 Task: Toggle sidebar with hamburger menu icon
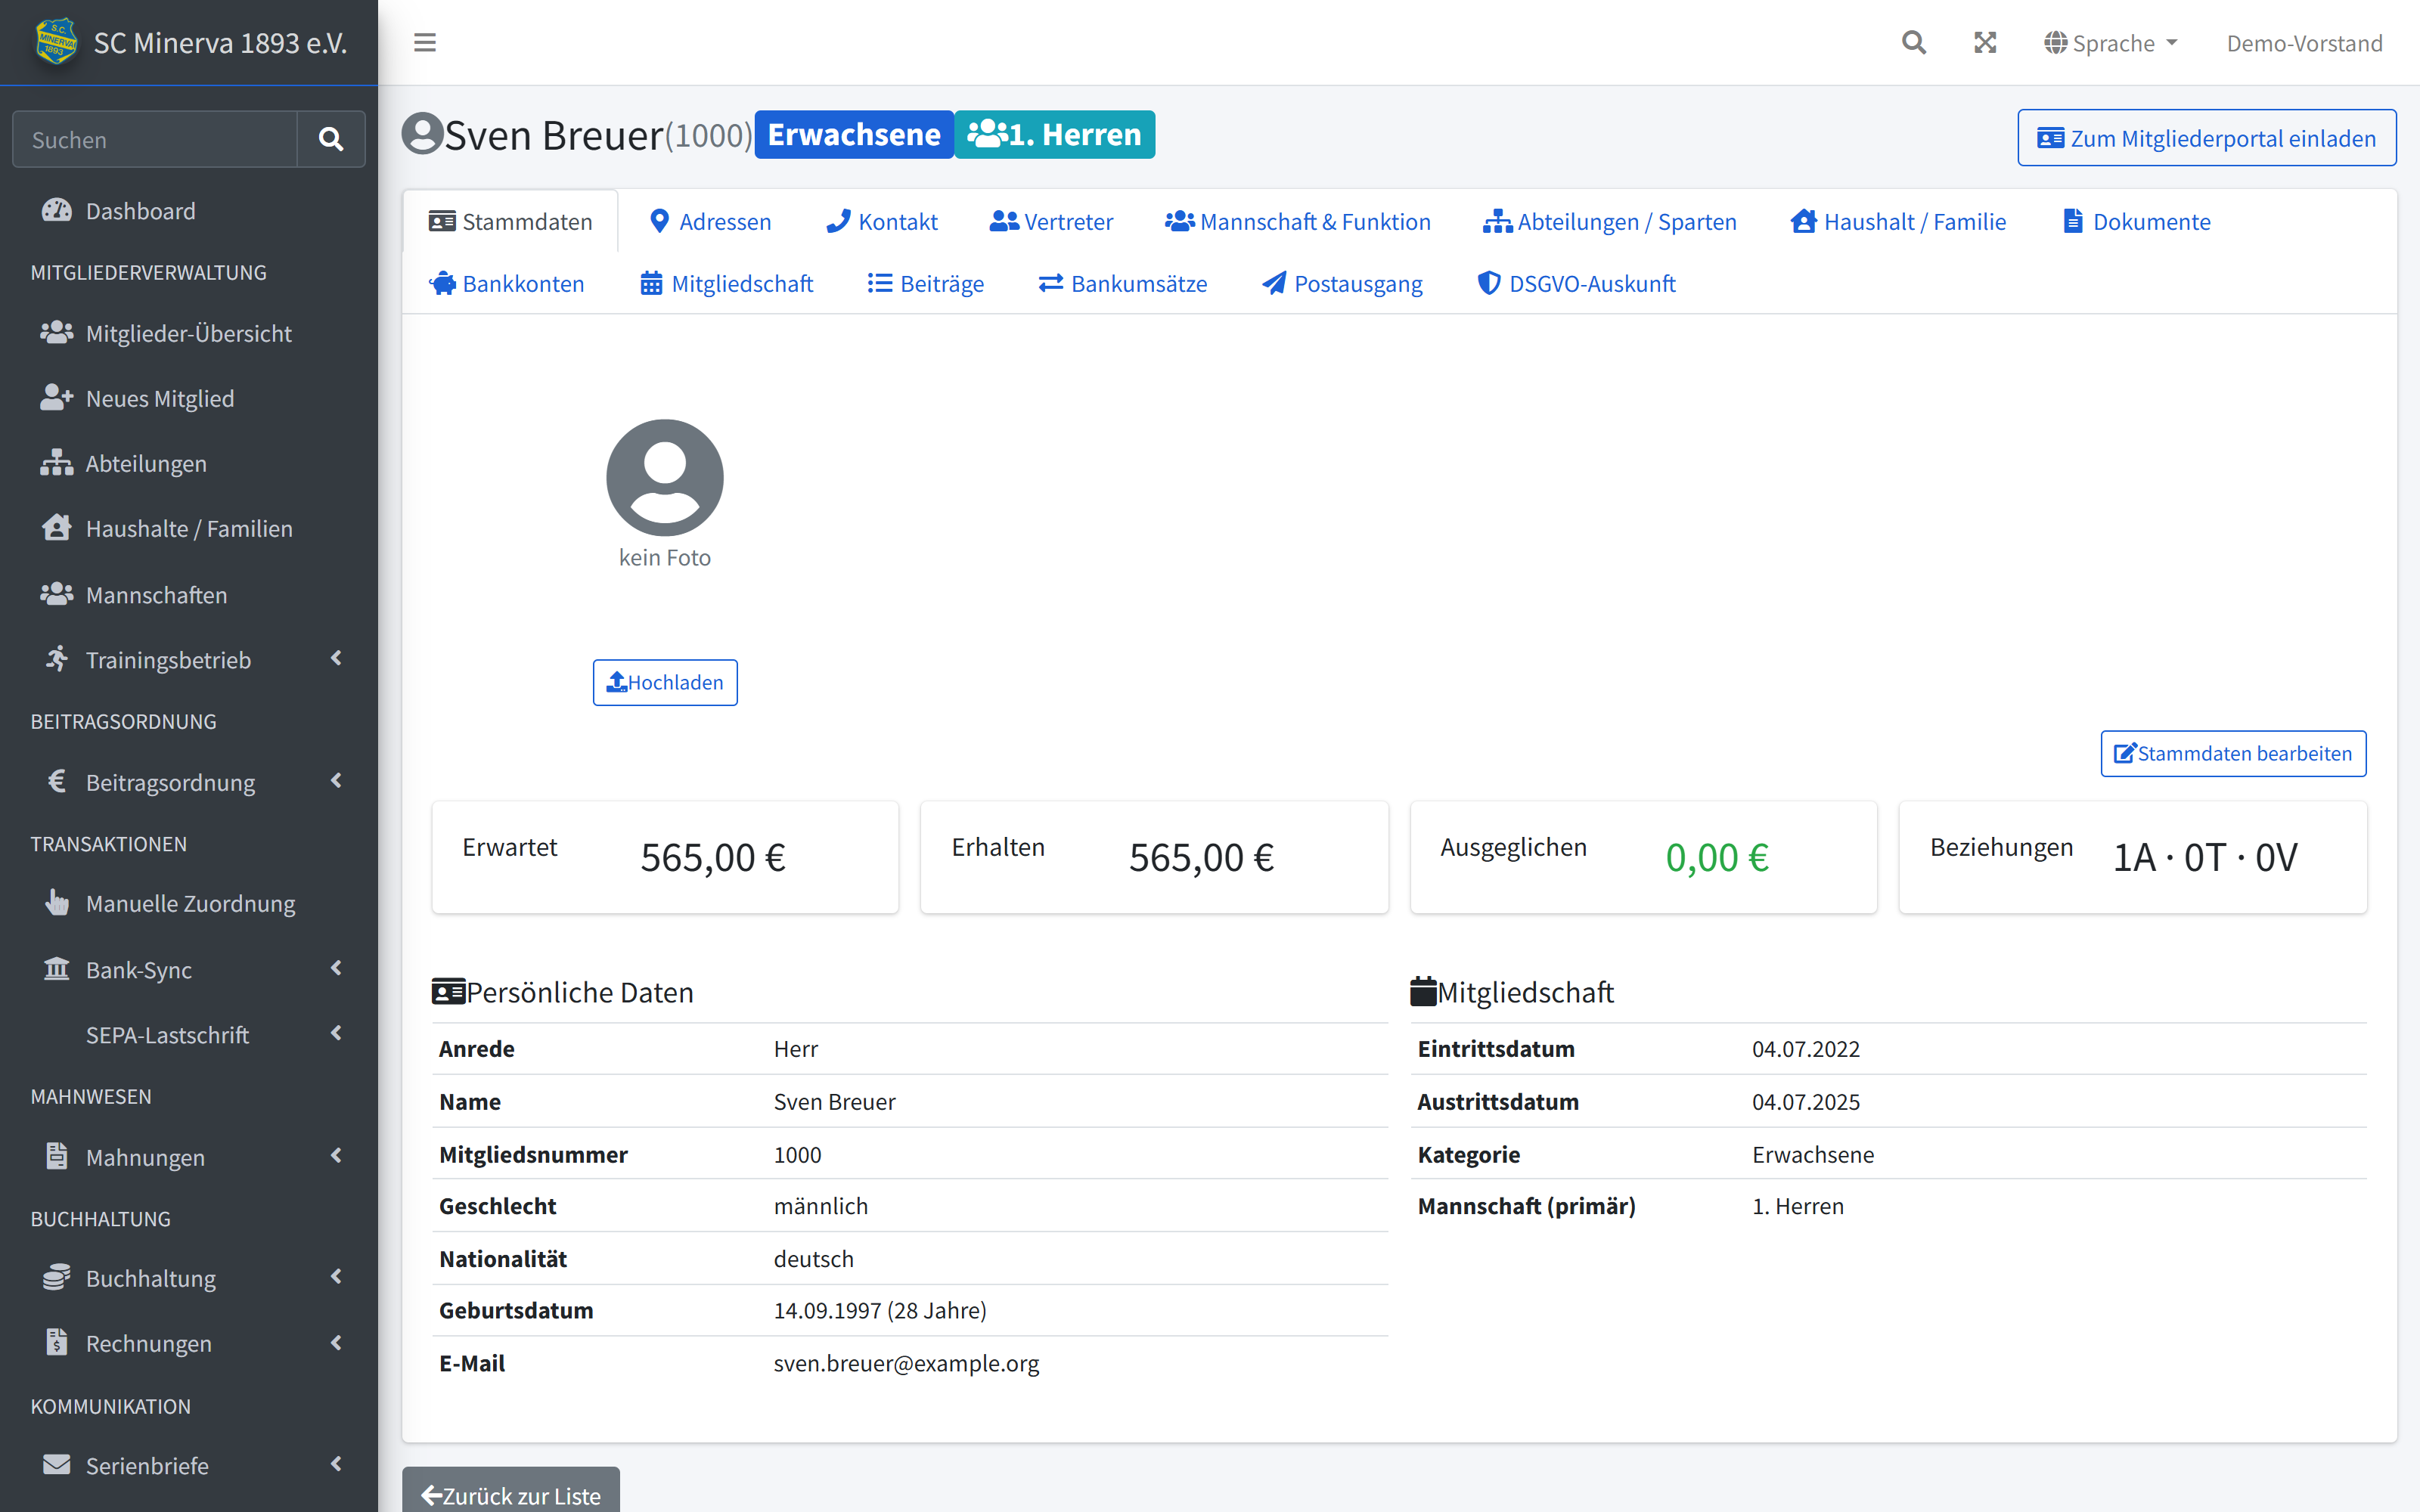coord(425,42)
